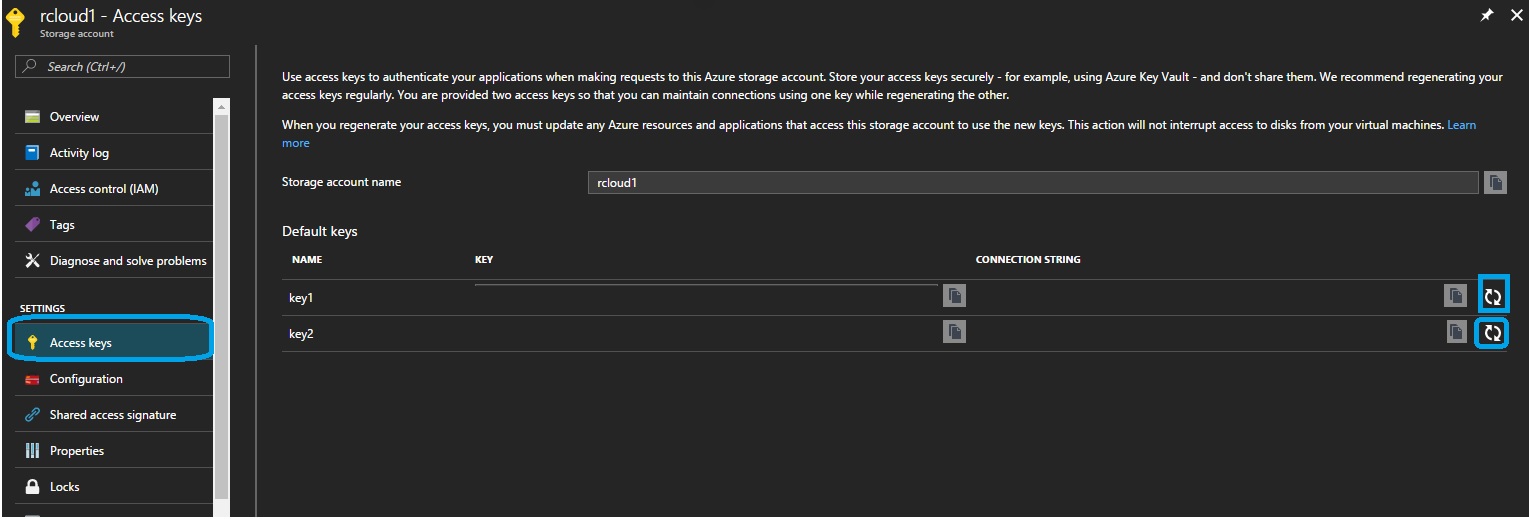Pin the Access keys blade
The height and width of the screenshot is (519, 1529).
pyautogui.click(x=1486, y=16)
